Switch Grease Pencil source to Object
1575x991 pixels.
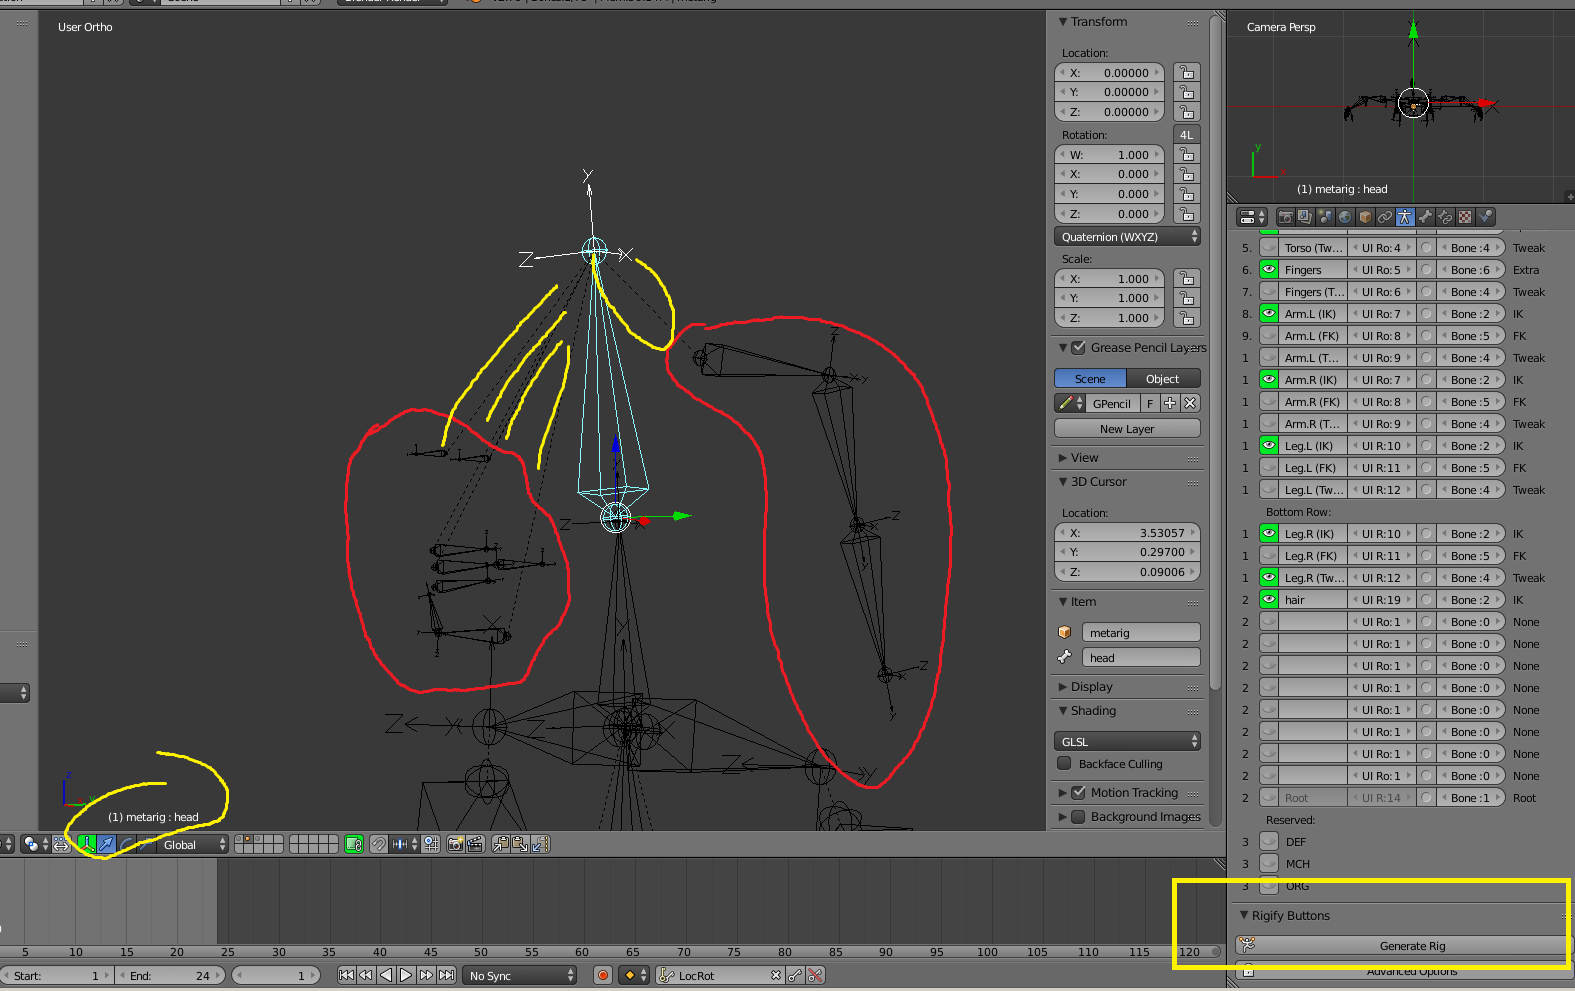tap(1163, 379)
